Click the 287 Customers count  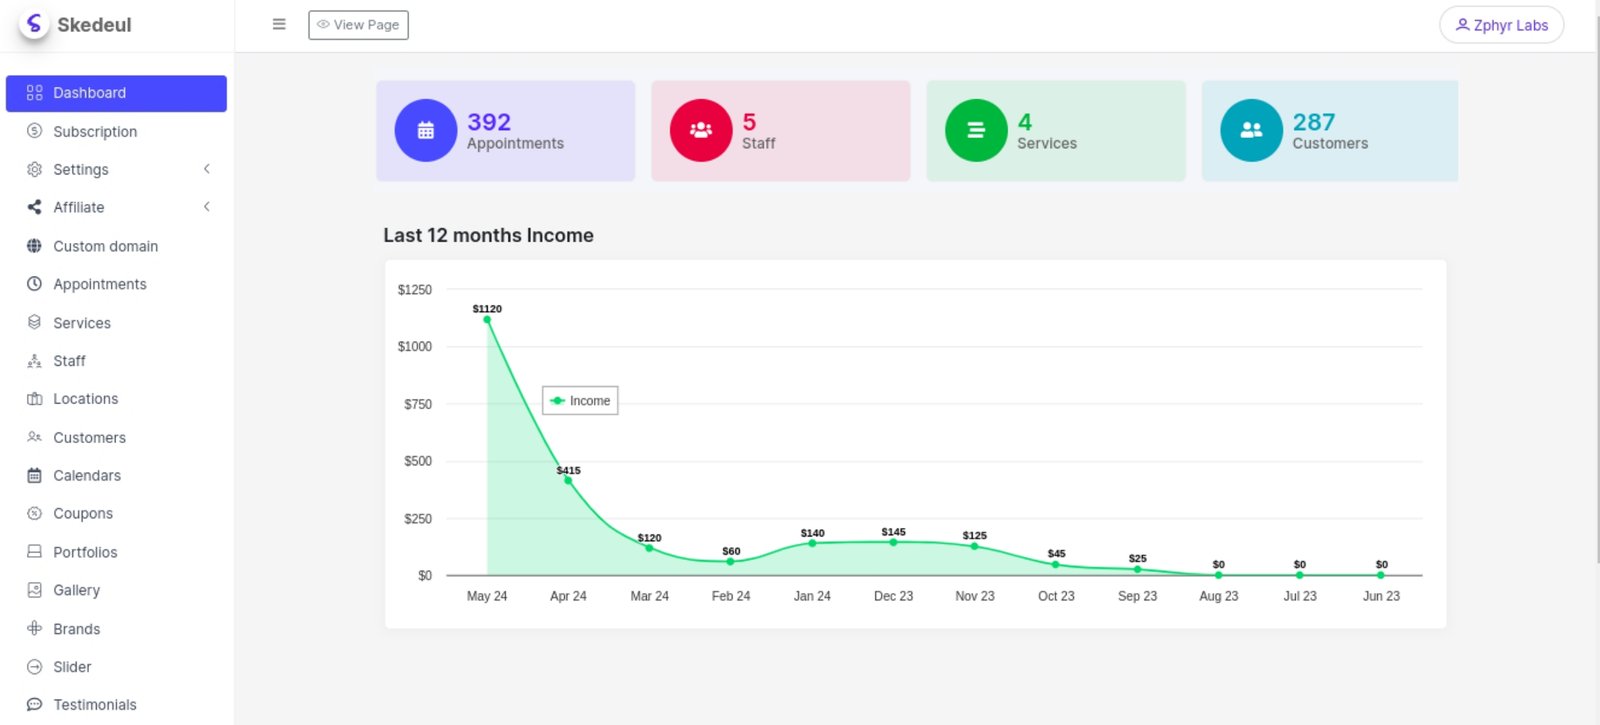1314,122
